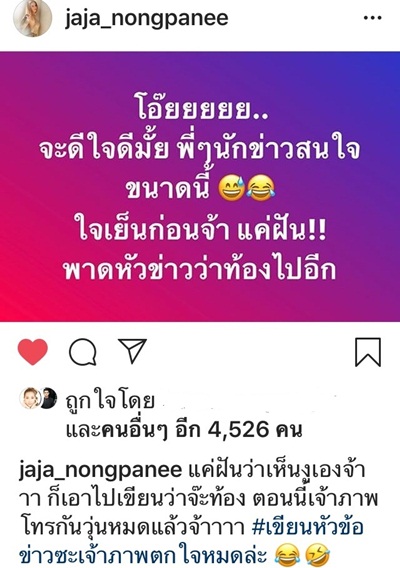Open the three-dot more options menu

372,18
